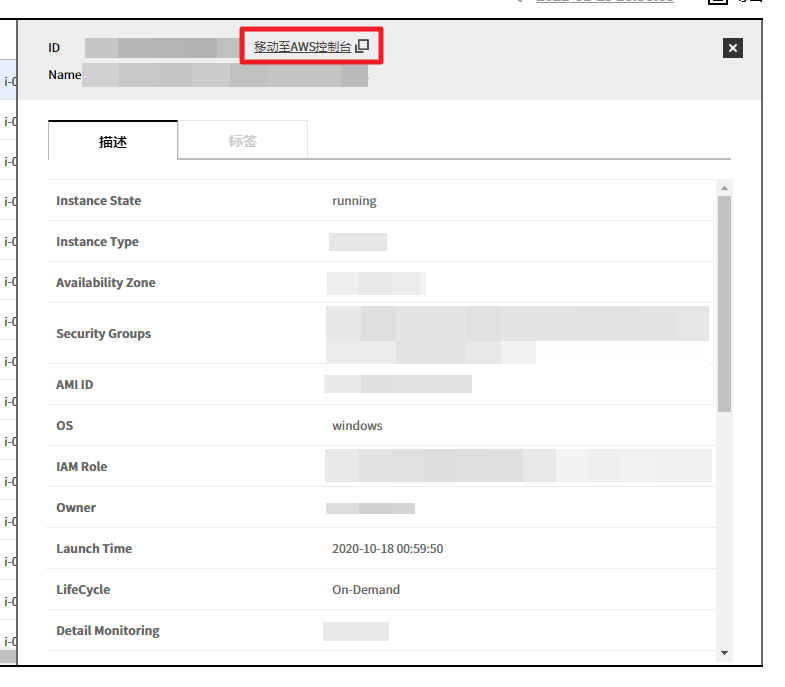Click the Availability Zone row label

105,283
